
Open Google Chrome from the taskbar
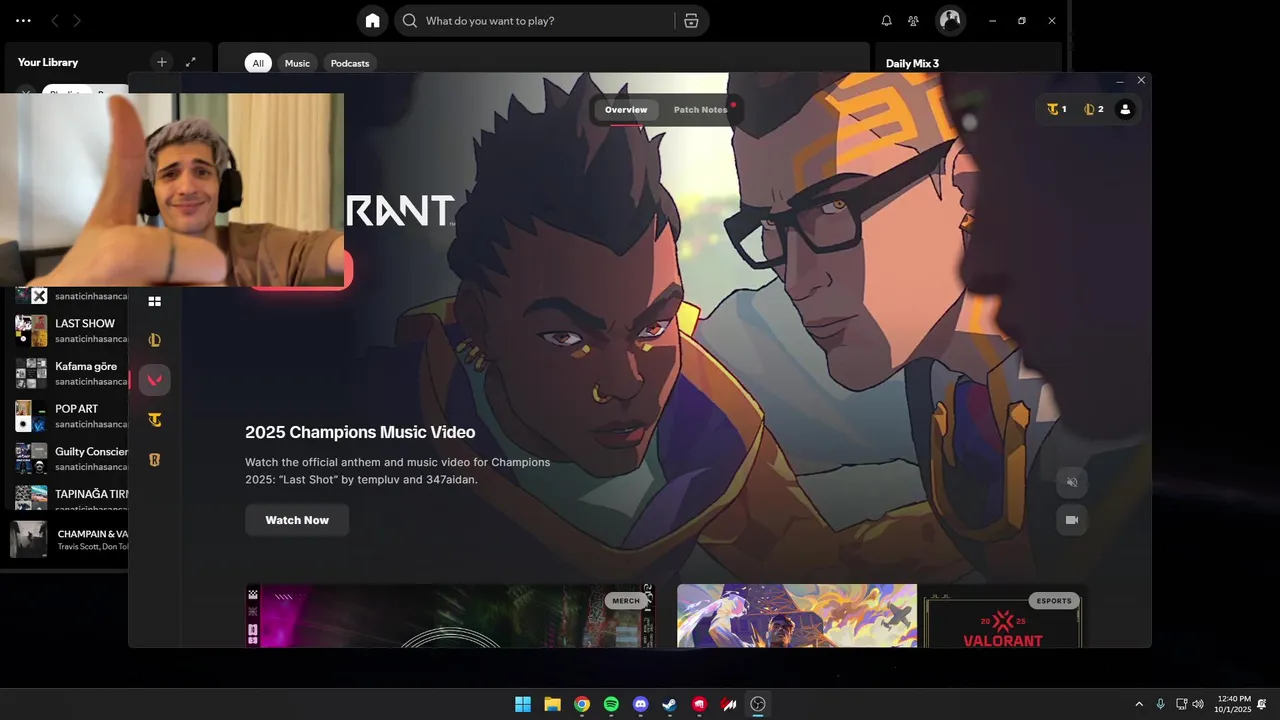click(x=582, y=704)
